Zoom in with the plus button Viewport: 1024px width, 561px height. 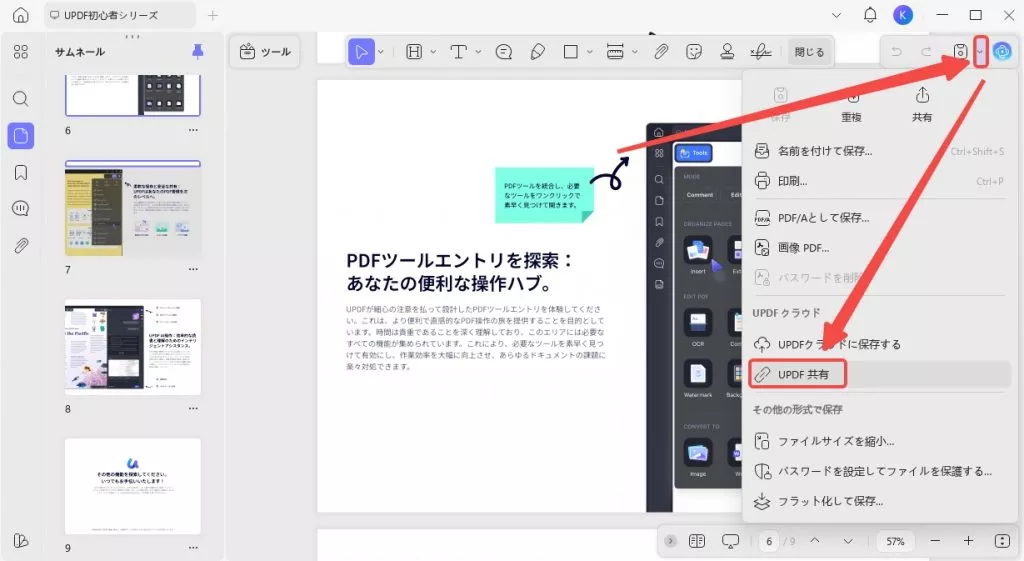[968, 541]
